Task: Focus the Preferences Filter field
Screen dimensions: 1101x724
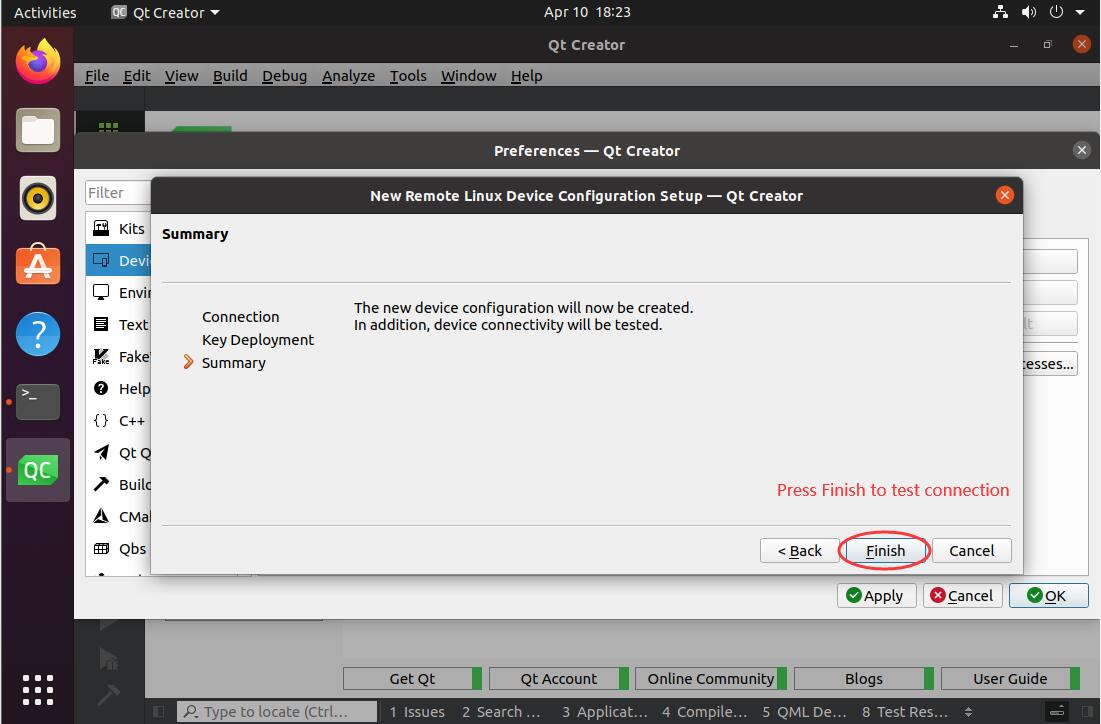Action: click(x=118, y=192)
